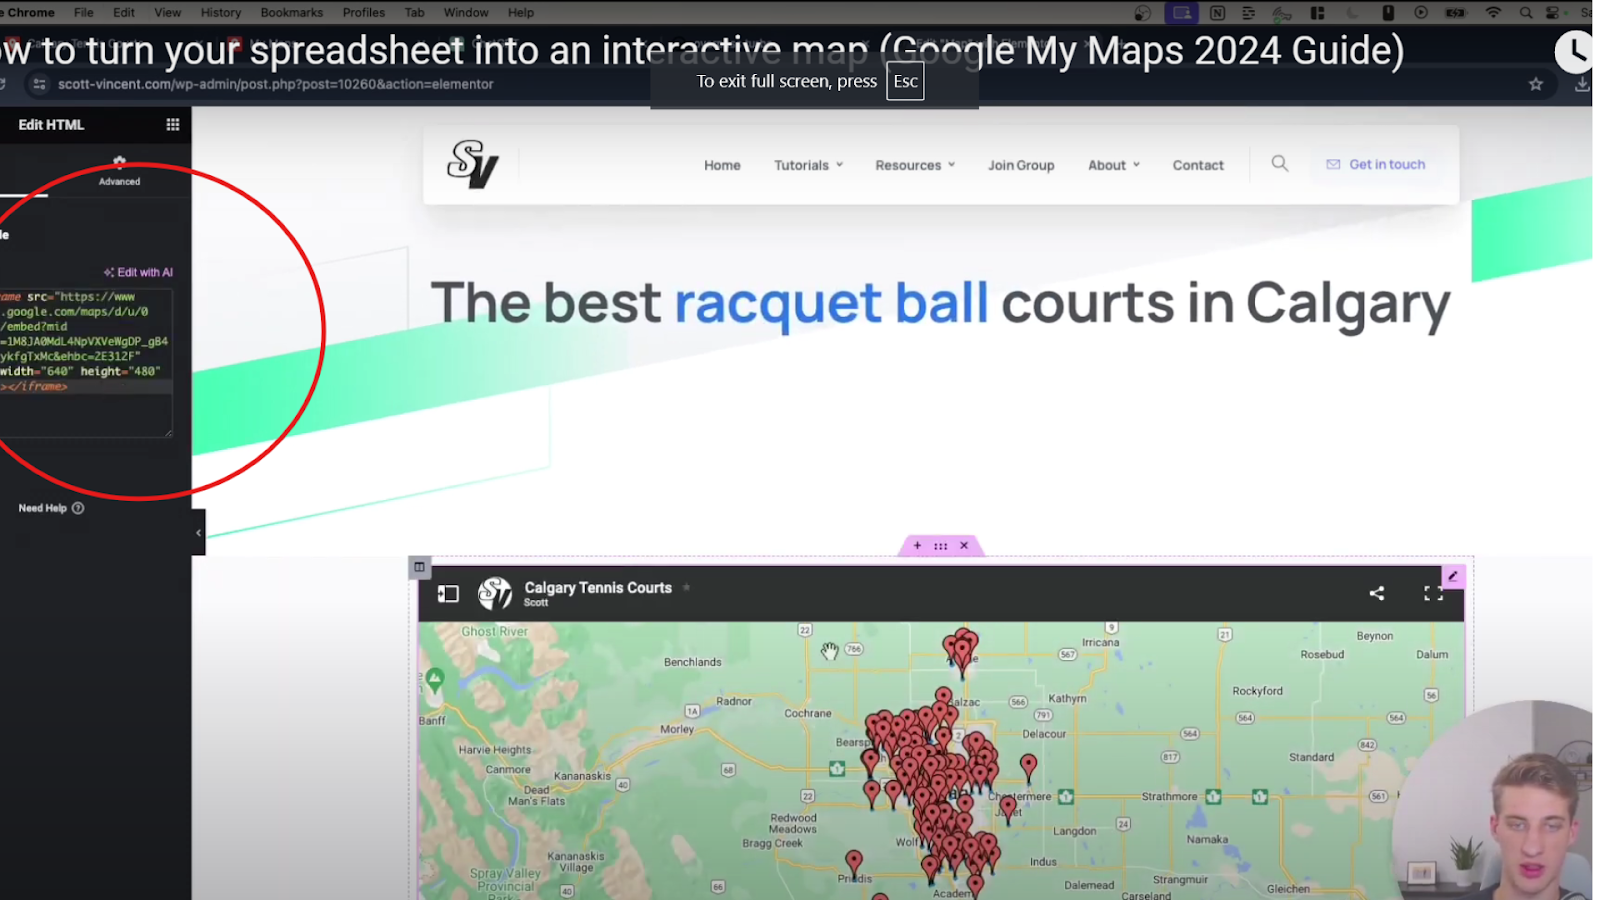The image size is (1600, 900).
Task: Click the battery status icon
Action: pyautogui.click(x=1456, y=12)
